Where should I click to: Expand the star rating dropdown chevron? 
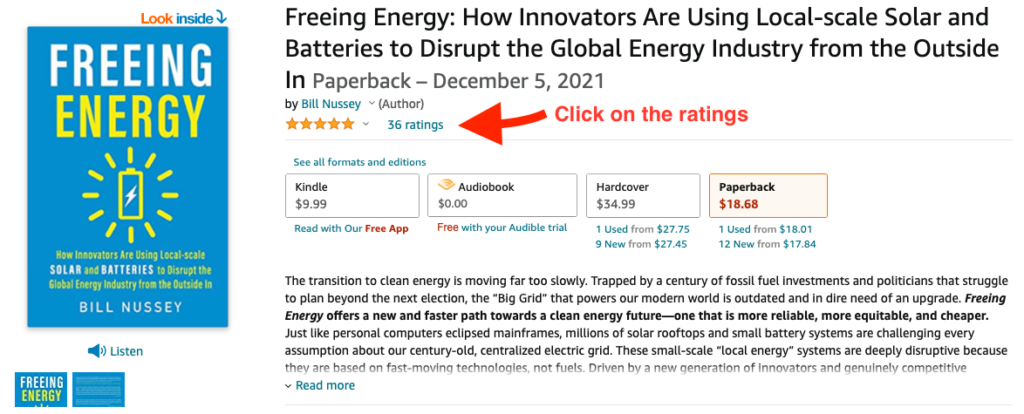coord(366,124)
